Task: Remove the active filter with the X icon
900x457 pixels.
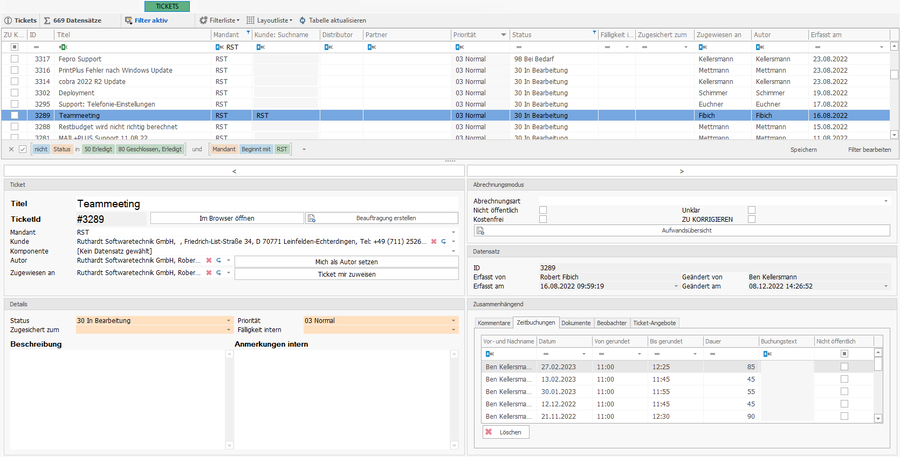Action: coord(11,149)
